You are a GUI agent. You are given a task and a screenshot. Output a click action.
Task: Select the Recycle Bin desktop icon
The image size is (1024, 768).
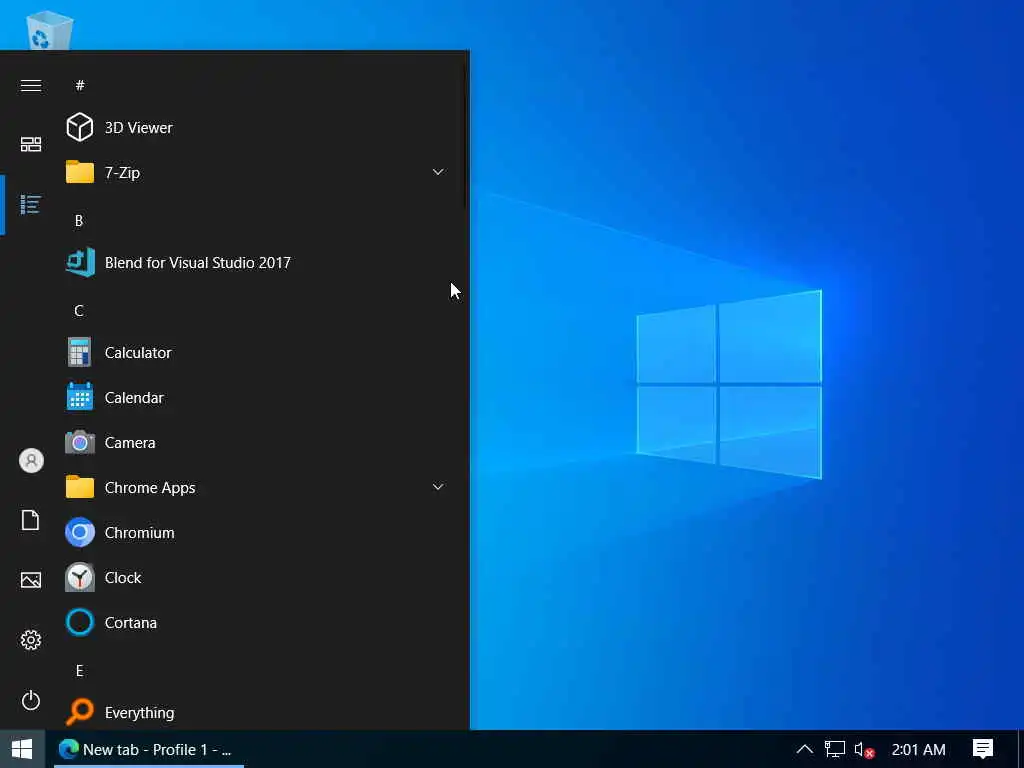click(x=49, y=29)
